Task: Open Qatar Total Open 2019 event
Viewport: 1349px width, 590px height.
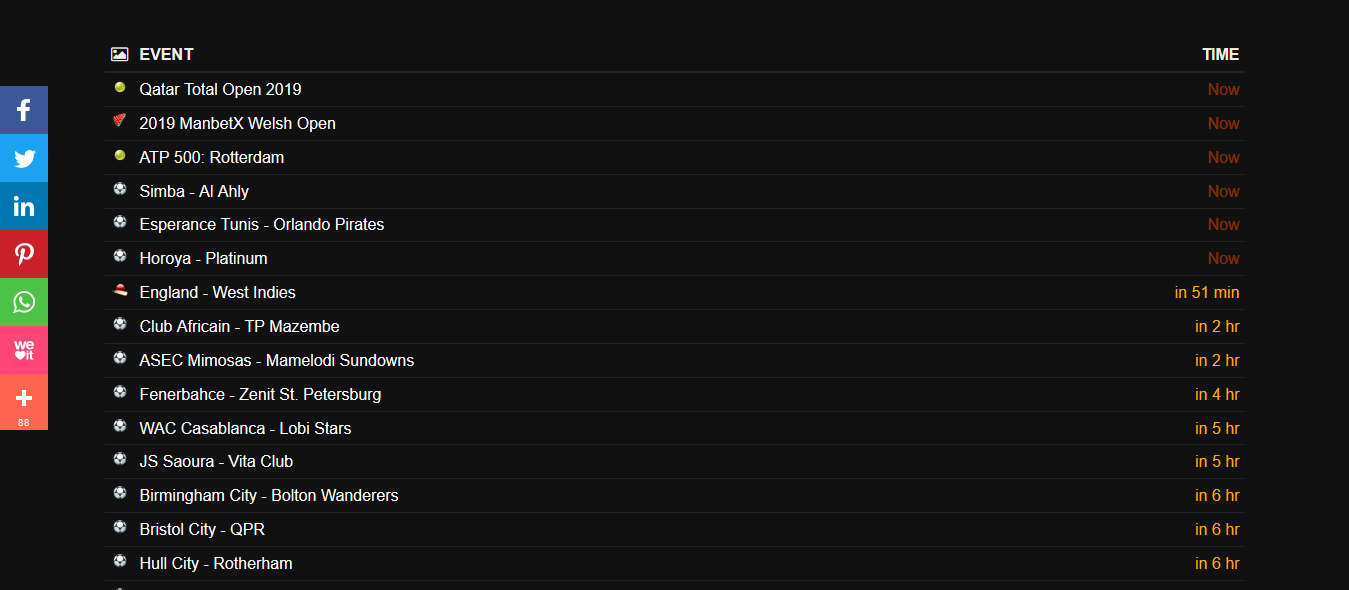Action: tap(220, 90)
